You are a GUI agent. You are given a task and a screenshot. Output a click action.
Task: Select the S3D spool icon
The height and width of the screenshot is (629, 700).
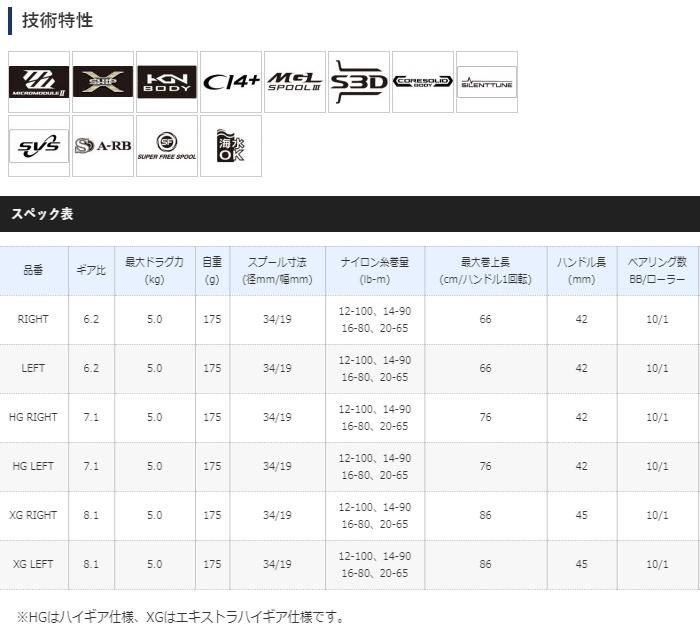(358, 82)
